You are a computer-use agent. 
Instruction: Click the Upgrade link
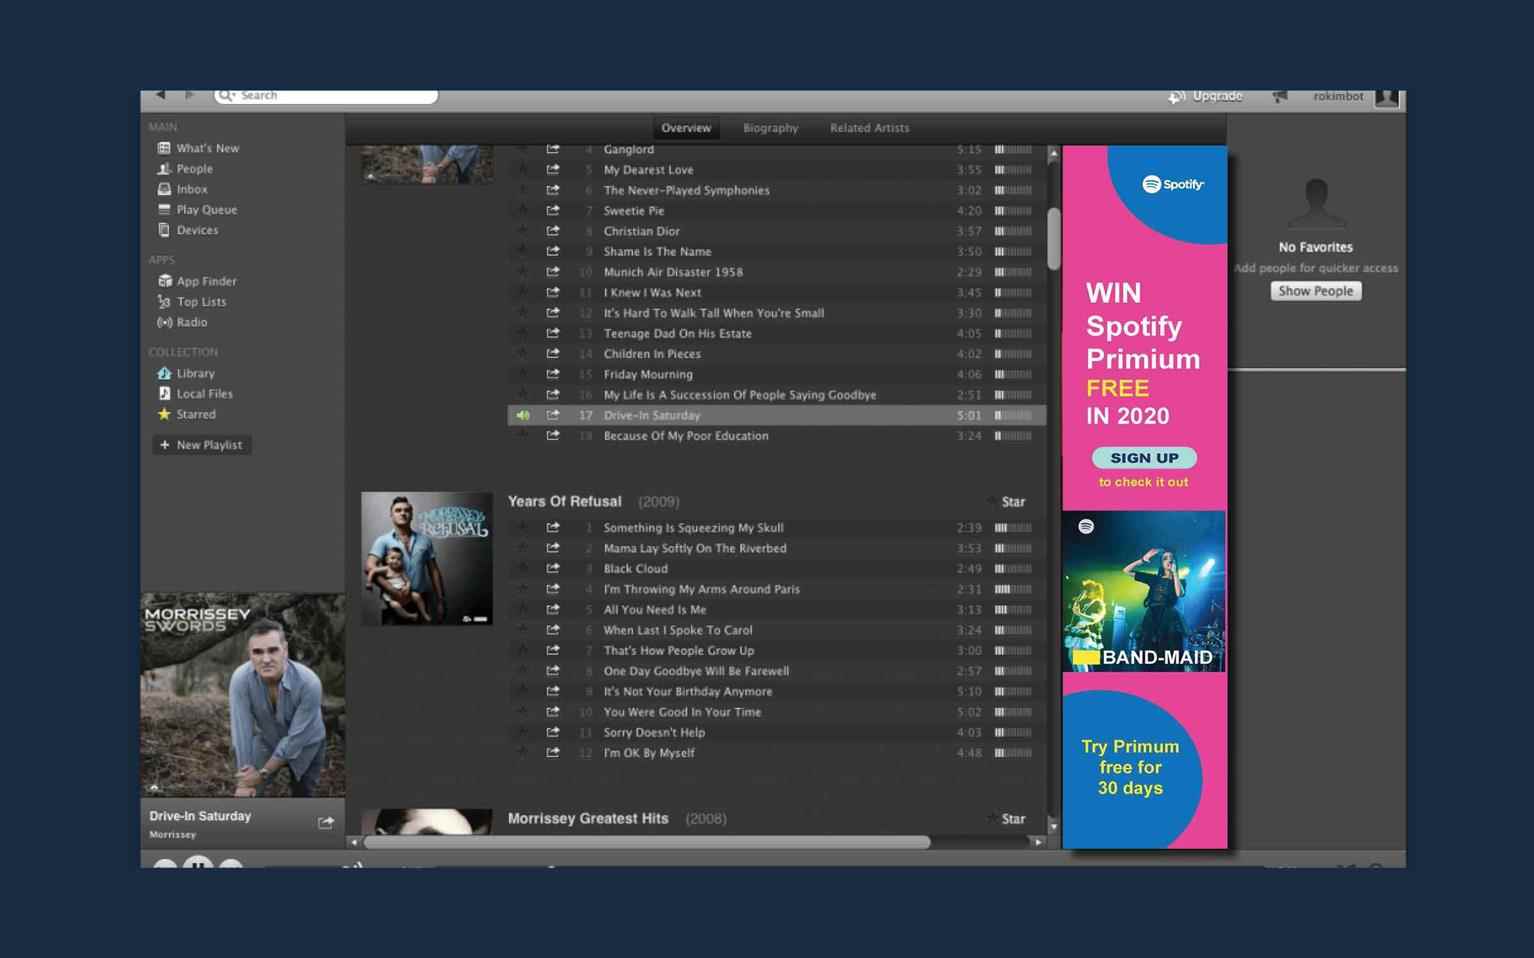(x=1206, y=97)
